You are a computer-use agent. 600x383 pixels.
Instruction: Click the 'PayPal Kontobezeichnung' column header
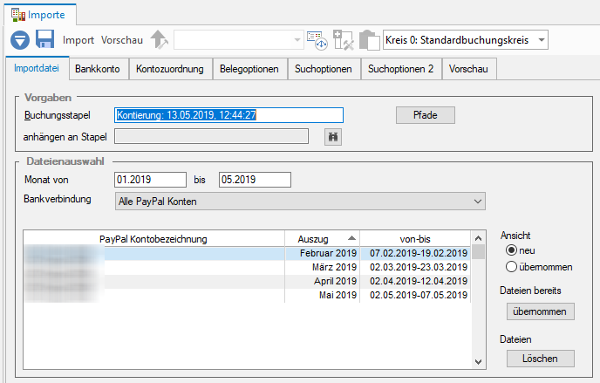(x=153, y=239)
